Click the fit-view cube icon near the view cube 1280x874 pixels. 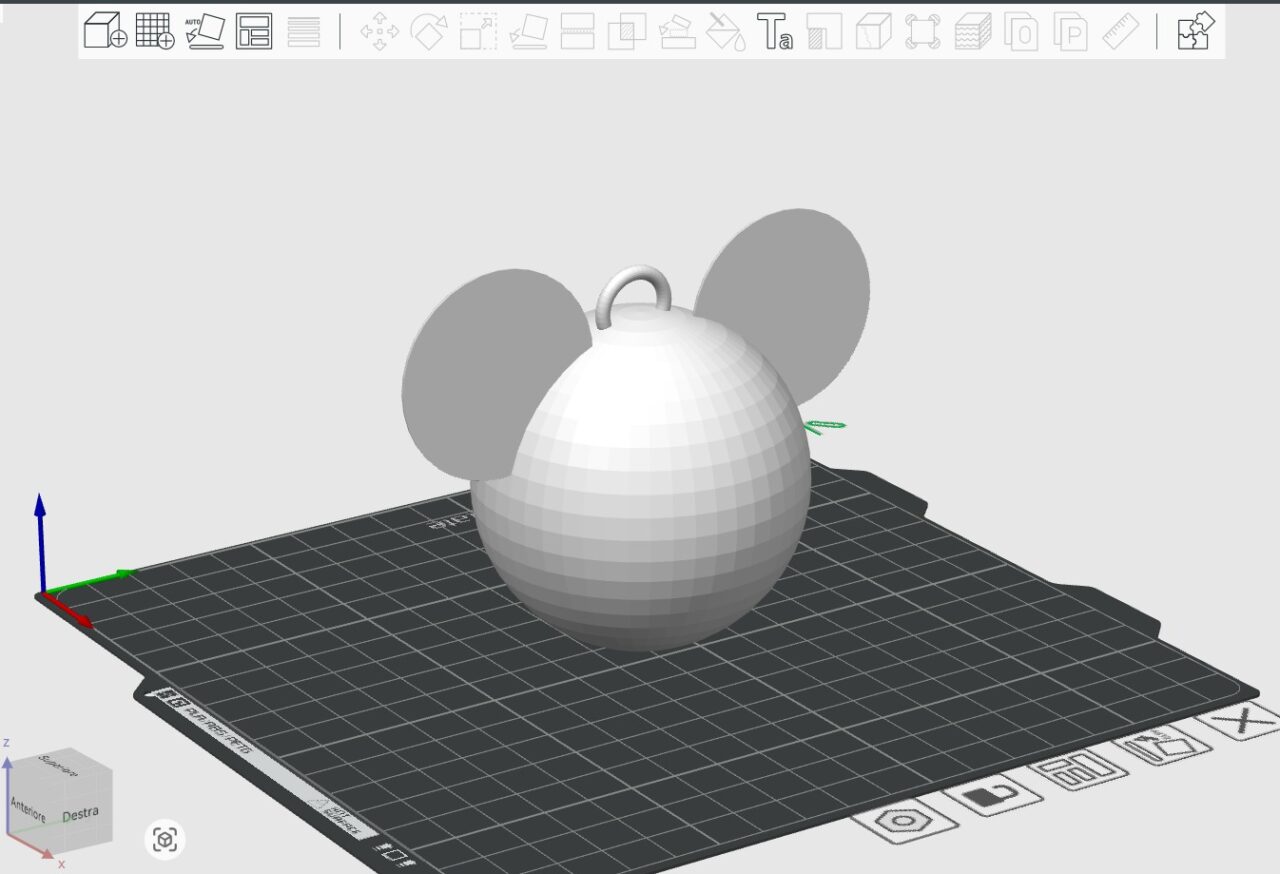point(166,839)
